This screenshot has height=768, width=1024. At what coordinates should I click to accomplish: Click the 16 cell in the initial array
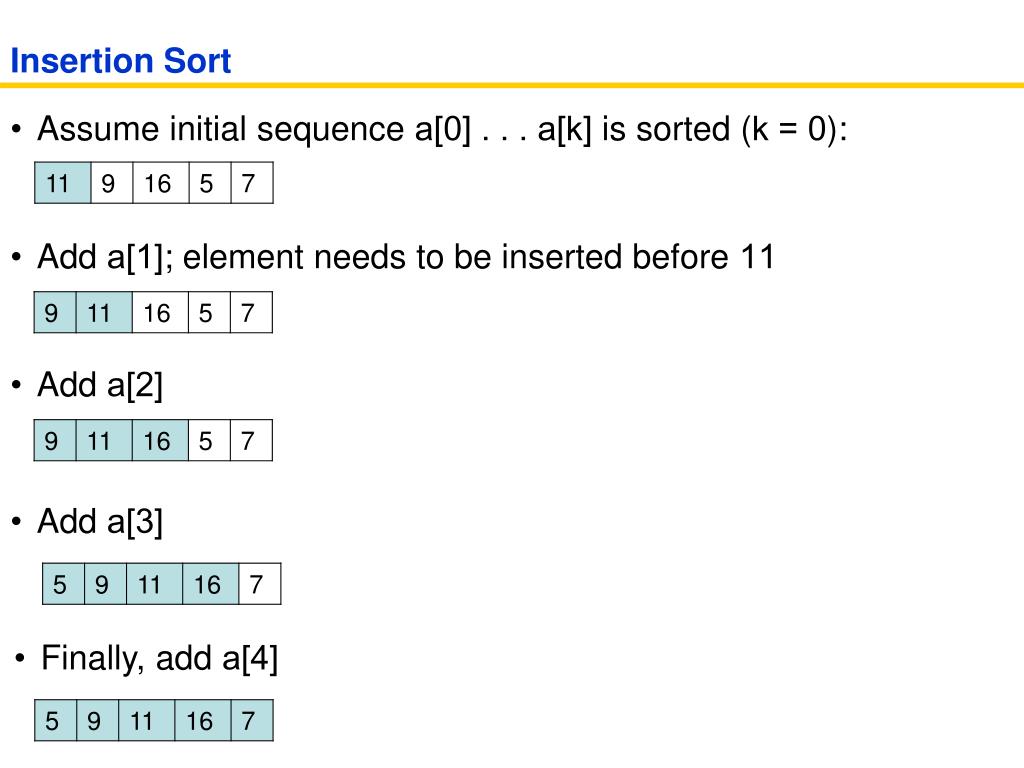161,183
